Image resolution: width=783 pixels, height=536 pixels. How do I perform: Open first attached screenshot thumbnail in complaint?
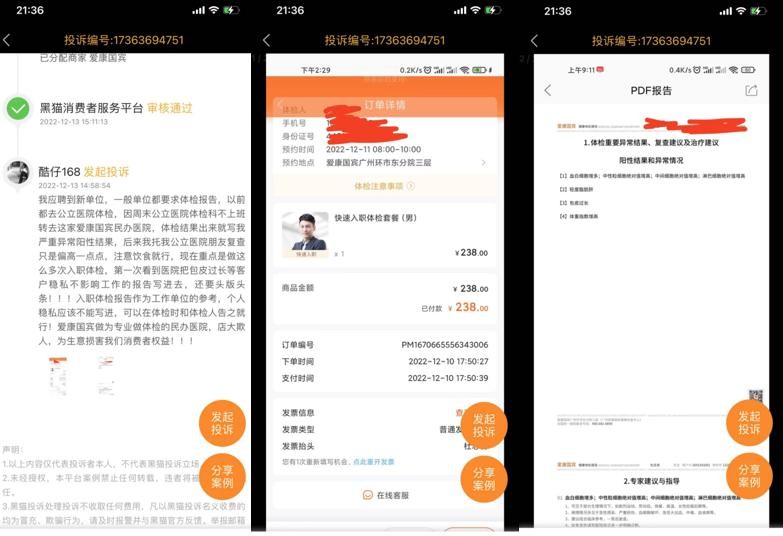coord(58,376)
